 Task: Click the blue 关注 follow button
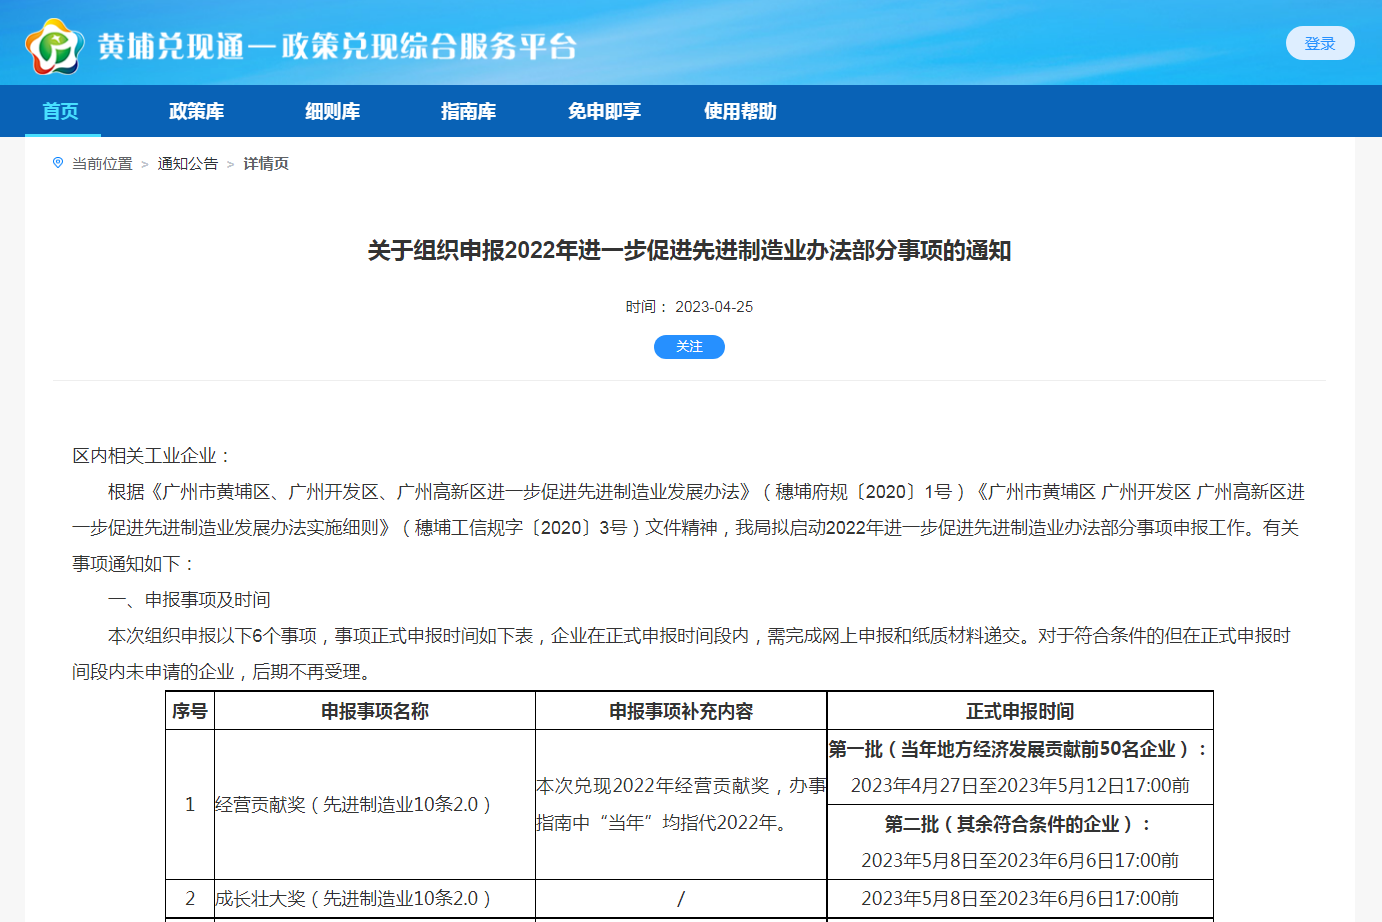689,347
